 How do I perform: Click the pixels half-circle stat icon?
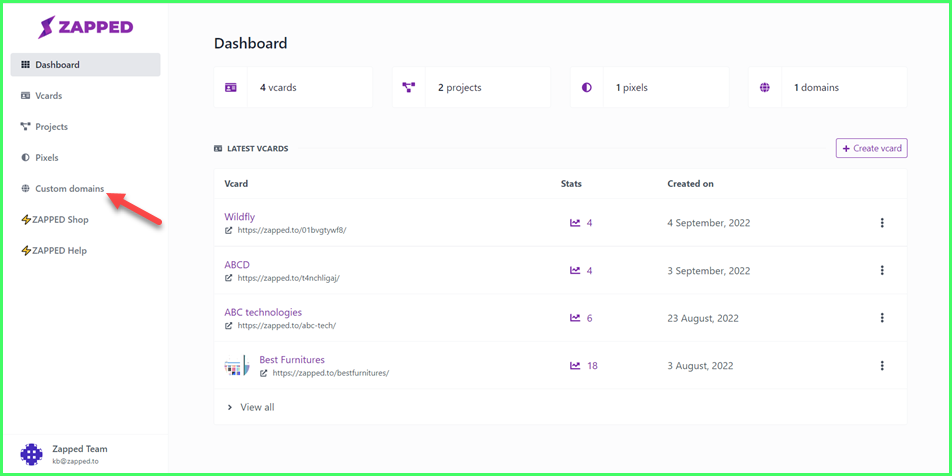(586, 87)
